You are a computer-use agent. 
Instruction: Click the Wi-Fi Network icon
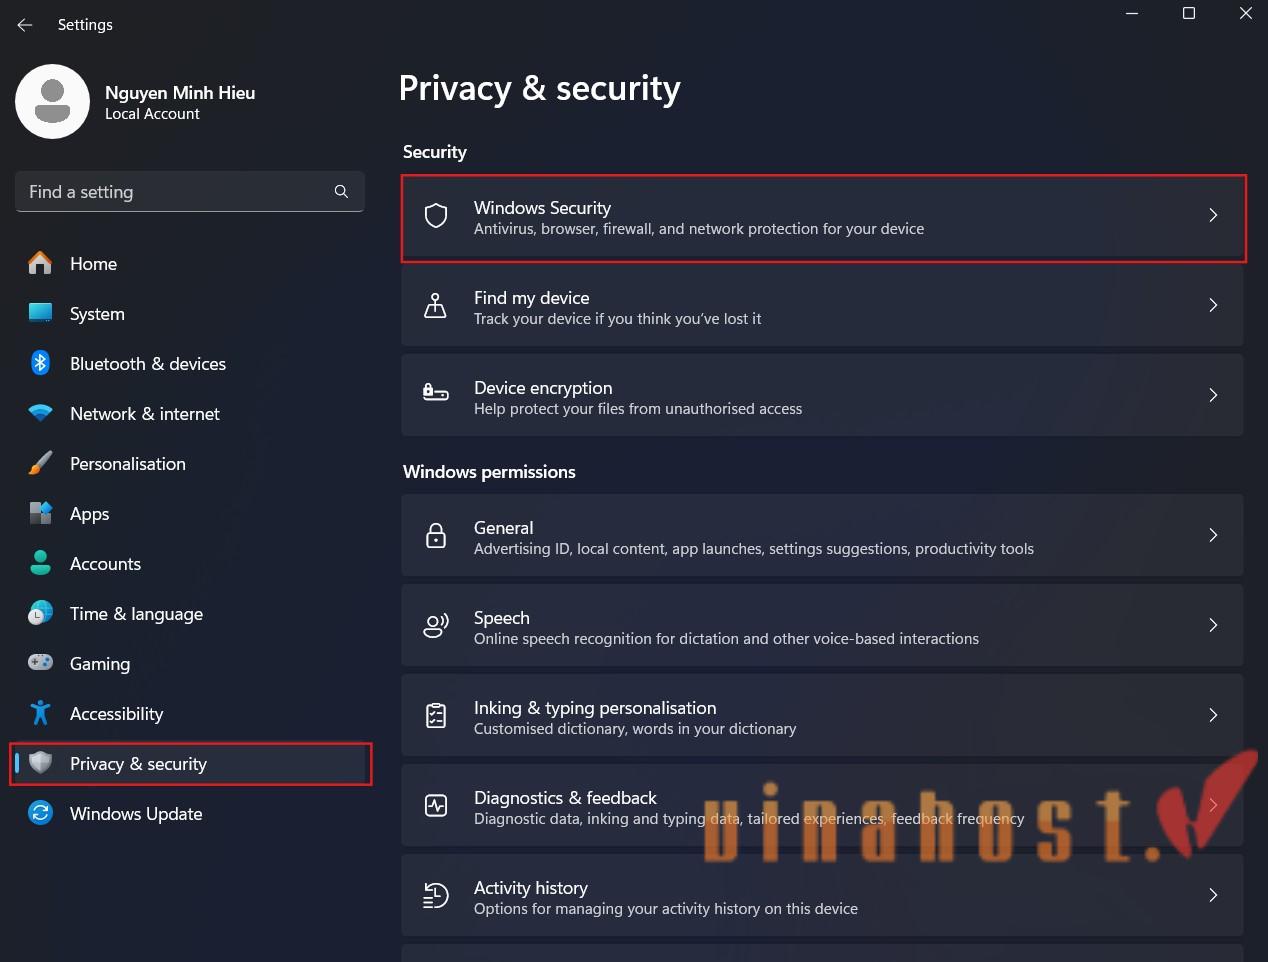(x=40, y=413)
